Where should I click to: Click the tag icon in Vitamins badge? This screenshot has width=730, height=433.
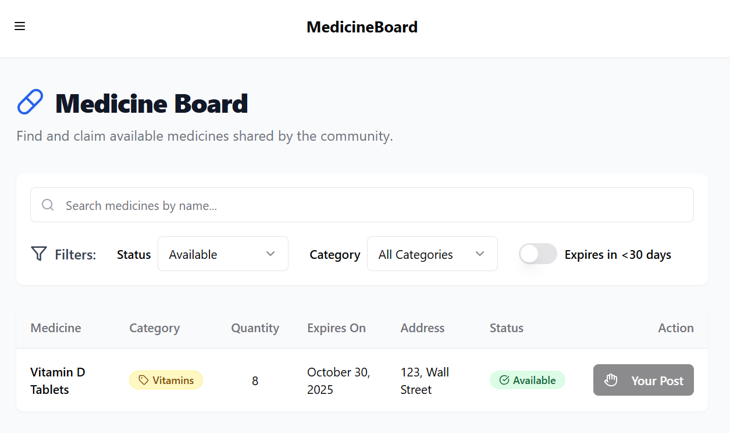pyautogui.click(x=144, y=380)
